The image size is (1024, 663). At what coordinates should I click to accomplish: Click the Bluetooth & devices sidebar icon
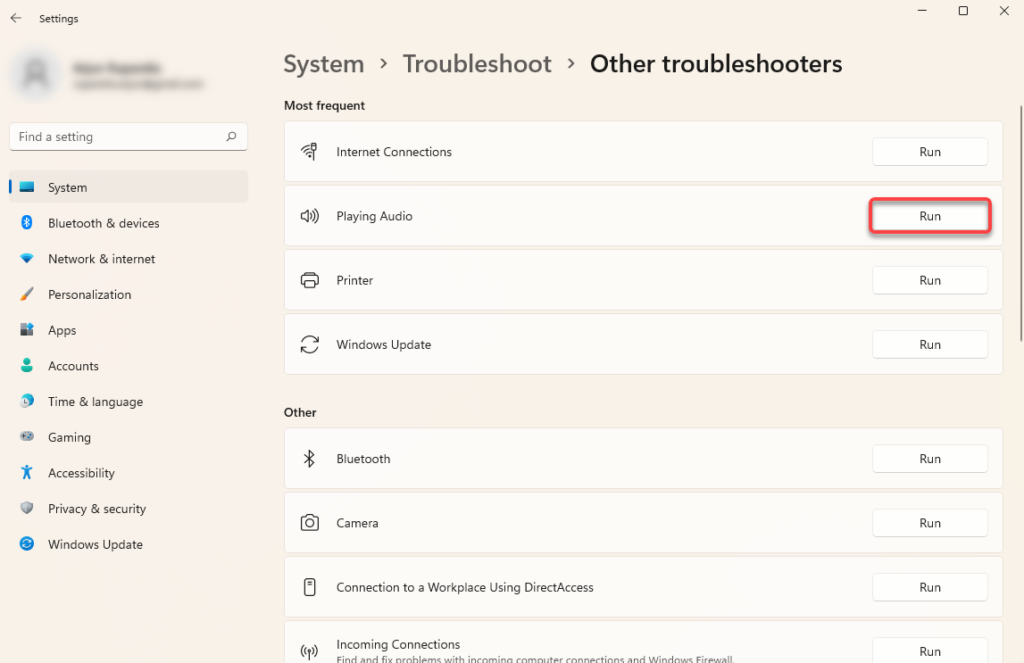click(27, 223)
